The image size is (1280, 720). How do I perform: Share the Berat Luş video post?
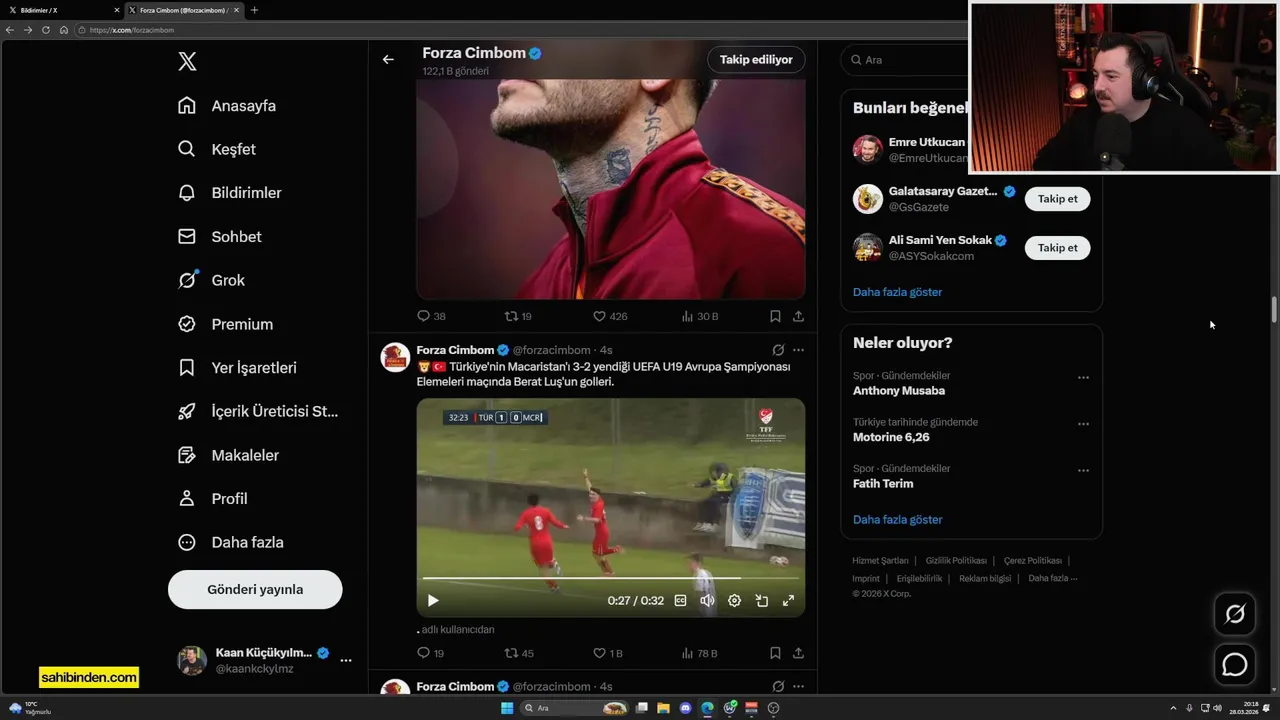point(798,653)
